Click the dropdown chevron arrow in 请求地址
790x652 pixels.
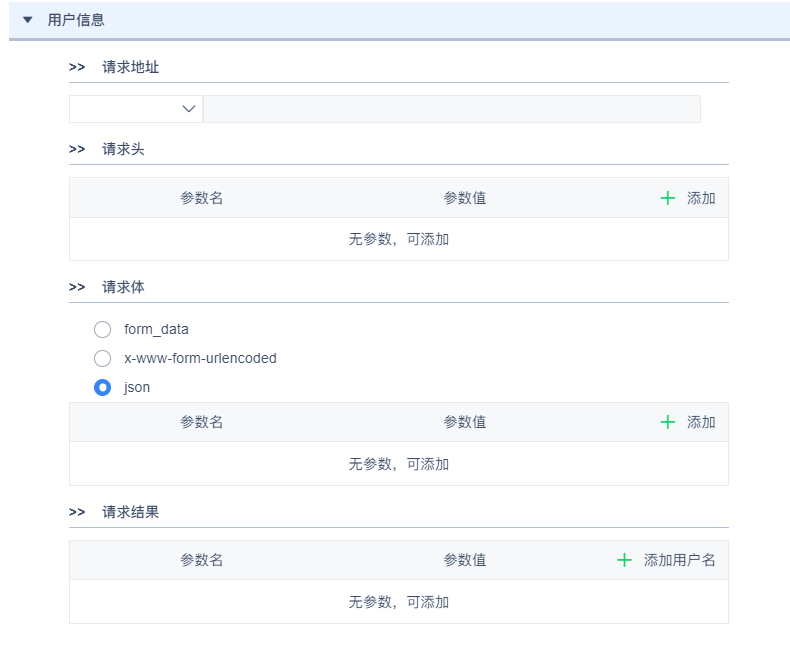(x=189, y=109)
